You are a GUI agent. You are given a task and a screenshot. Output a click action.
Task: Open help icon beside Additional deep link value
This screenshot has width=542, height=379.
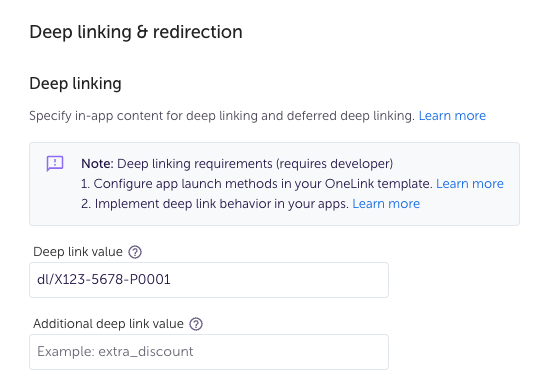coord(196,324)
